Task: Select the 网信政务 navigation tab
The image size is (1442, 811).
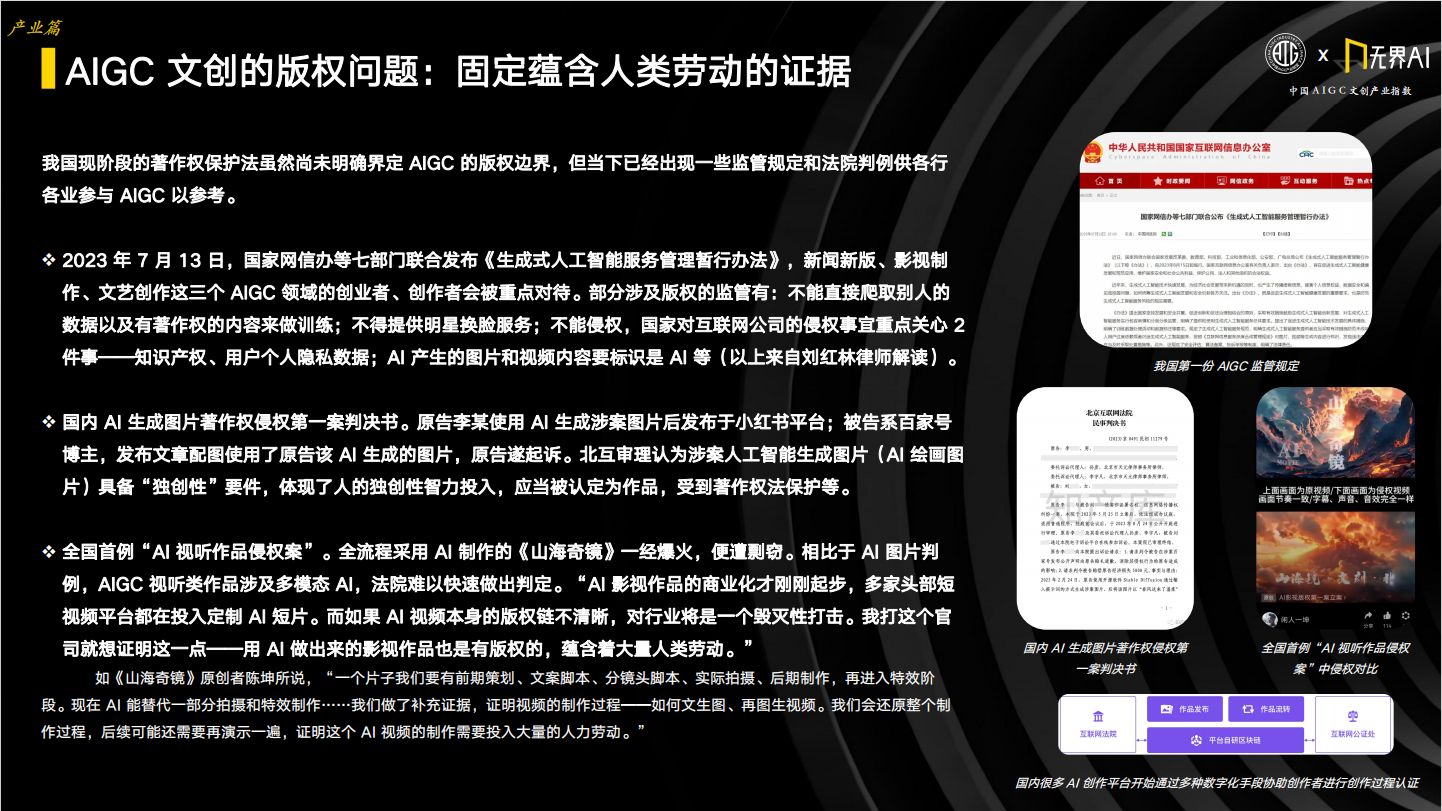Action: click(x=1236, y=181)
